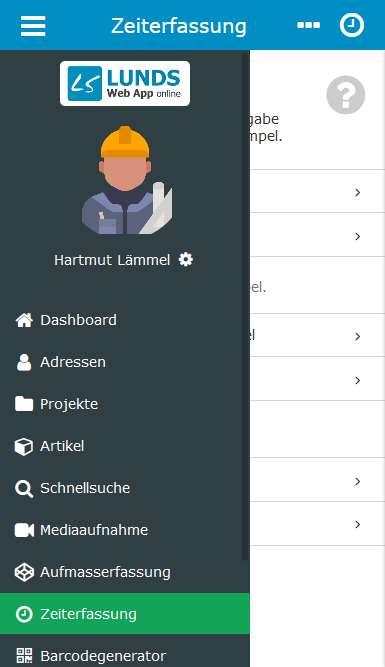This screenshot has width=385, height=667.
Task: Click the Mediaaufnahme video camera icon
Action: [x=24, y=530]
